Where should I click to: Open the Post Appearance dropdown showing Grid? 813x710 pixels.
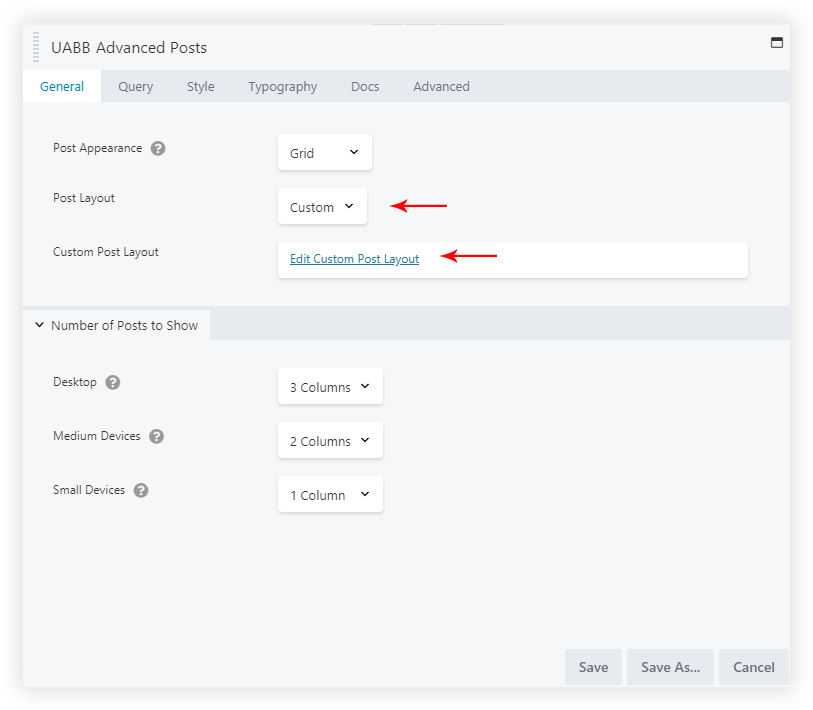coord(324,153)
